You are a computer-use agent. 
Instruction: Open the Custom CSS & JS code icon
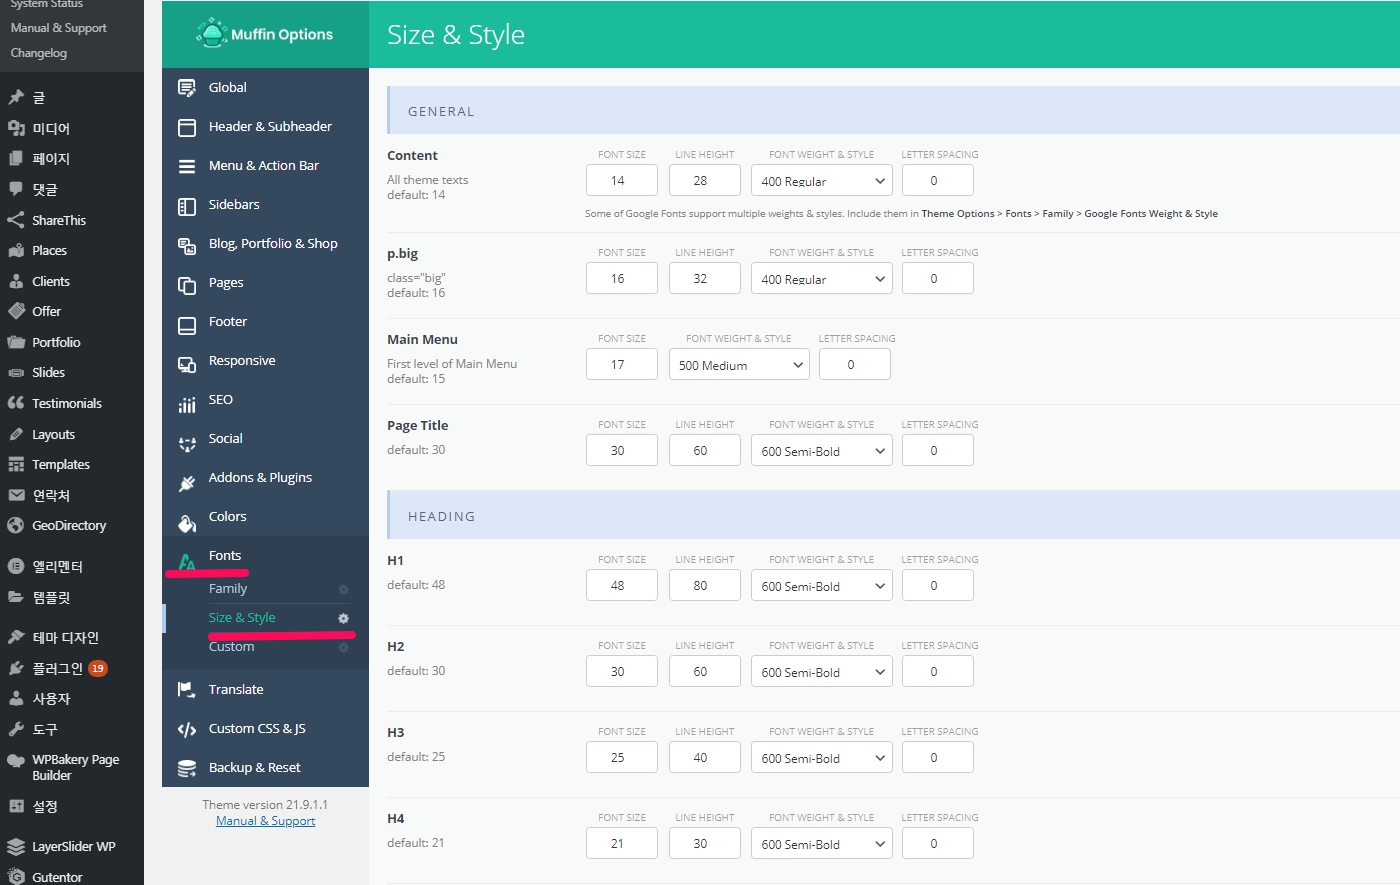click(187, 729)
